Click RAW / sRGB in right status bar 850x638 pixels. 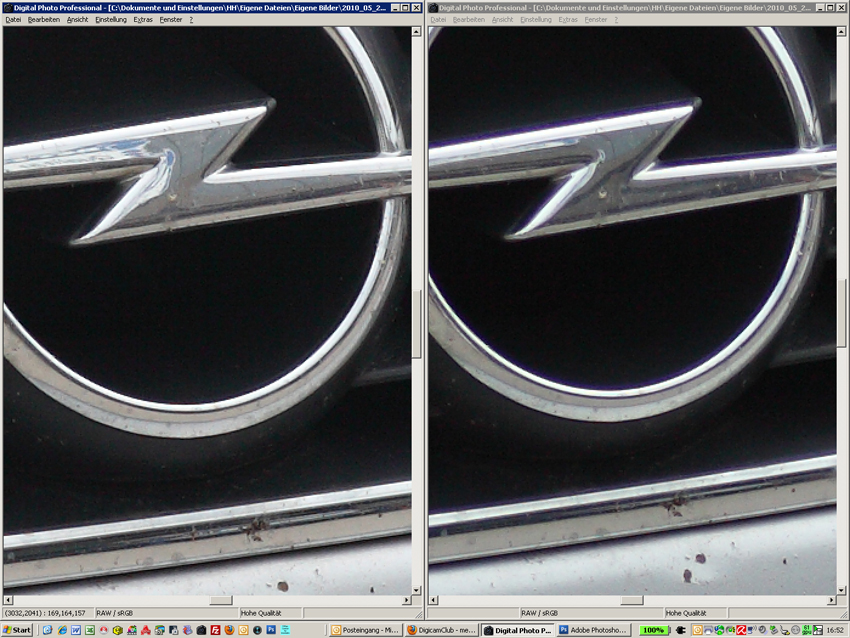click(x=539, y=613)
